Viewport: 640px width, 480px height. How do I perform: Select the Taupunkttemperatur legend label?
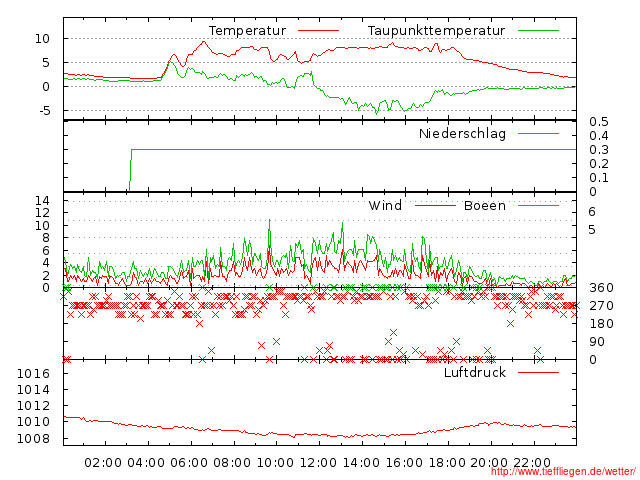pos(436,31)
